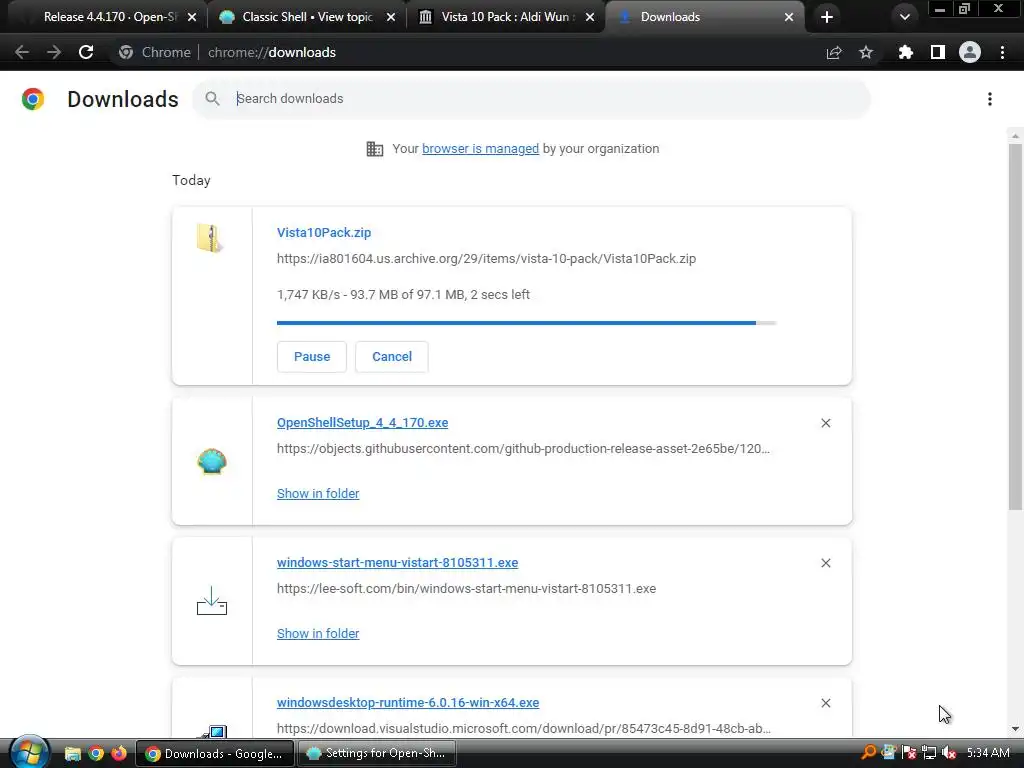This screenshot has width=1024, height=768.
Task: Click the network tray icon
Action: 929,753
